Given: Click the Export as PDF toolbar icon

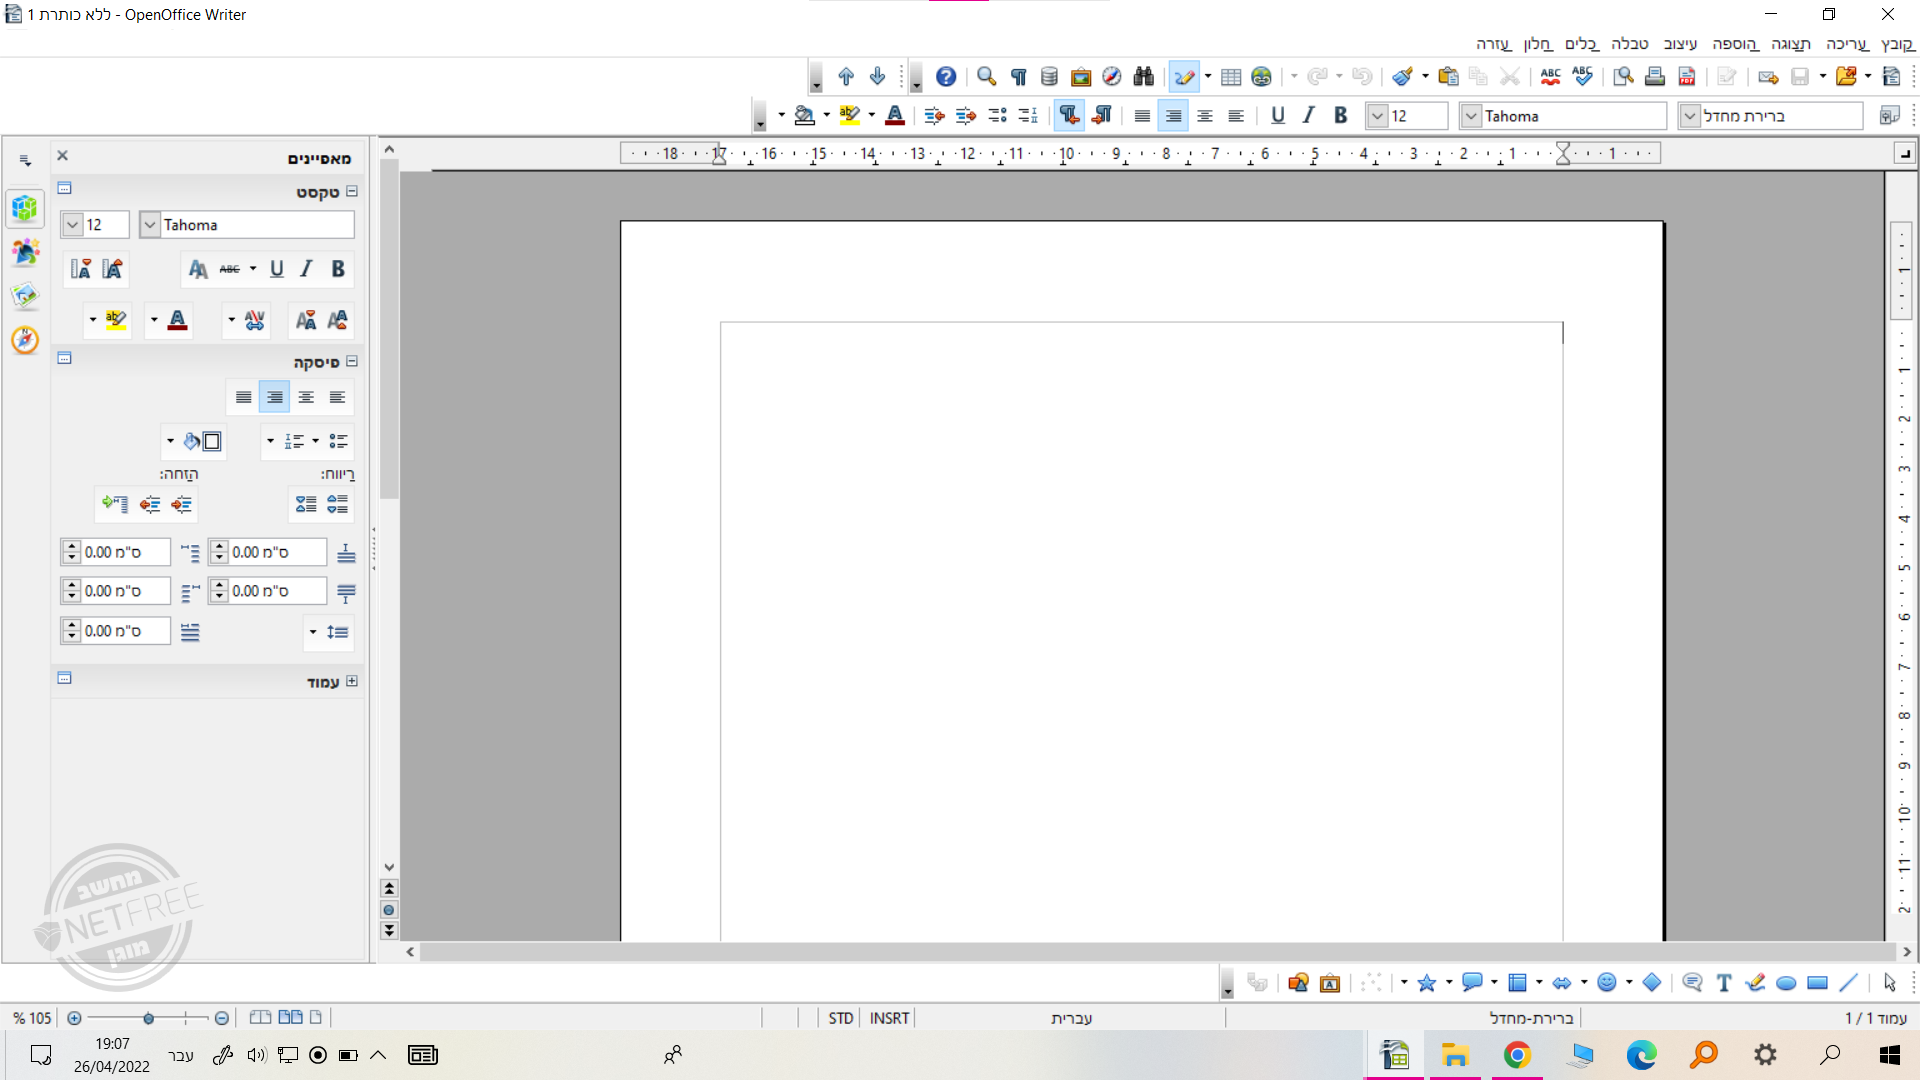Looking at the screenshot, I should coord(1686,77).
